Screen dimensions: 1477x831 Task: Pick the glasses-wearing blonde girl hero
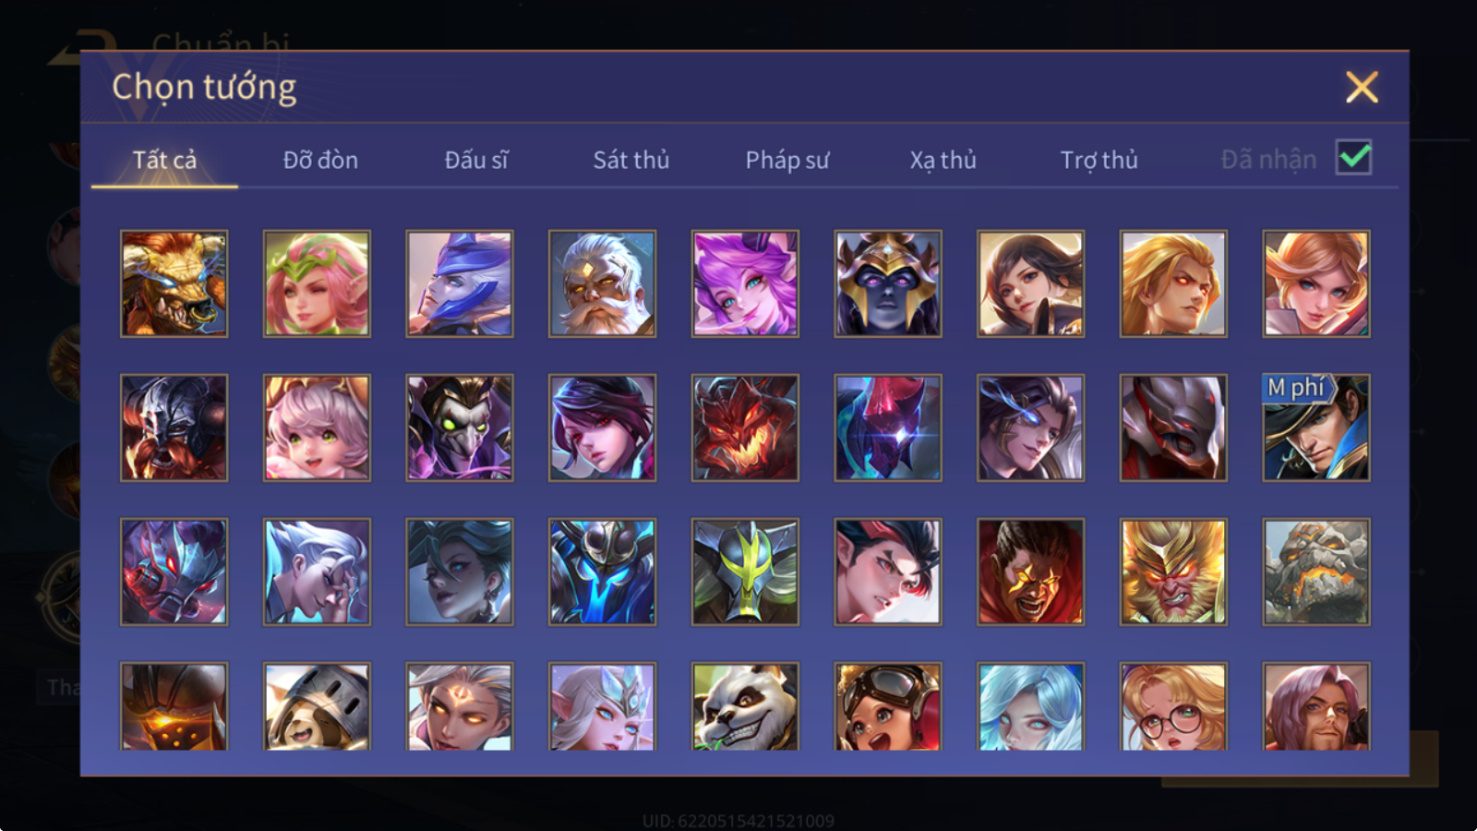1173,706
